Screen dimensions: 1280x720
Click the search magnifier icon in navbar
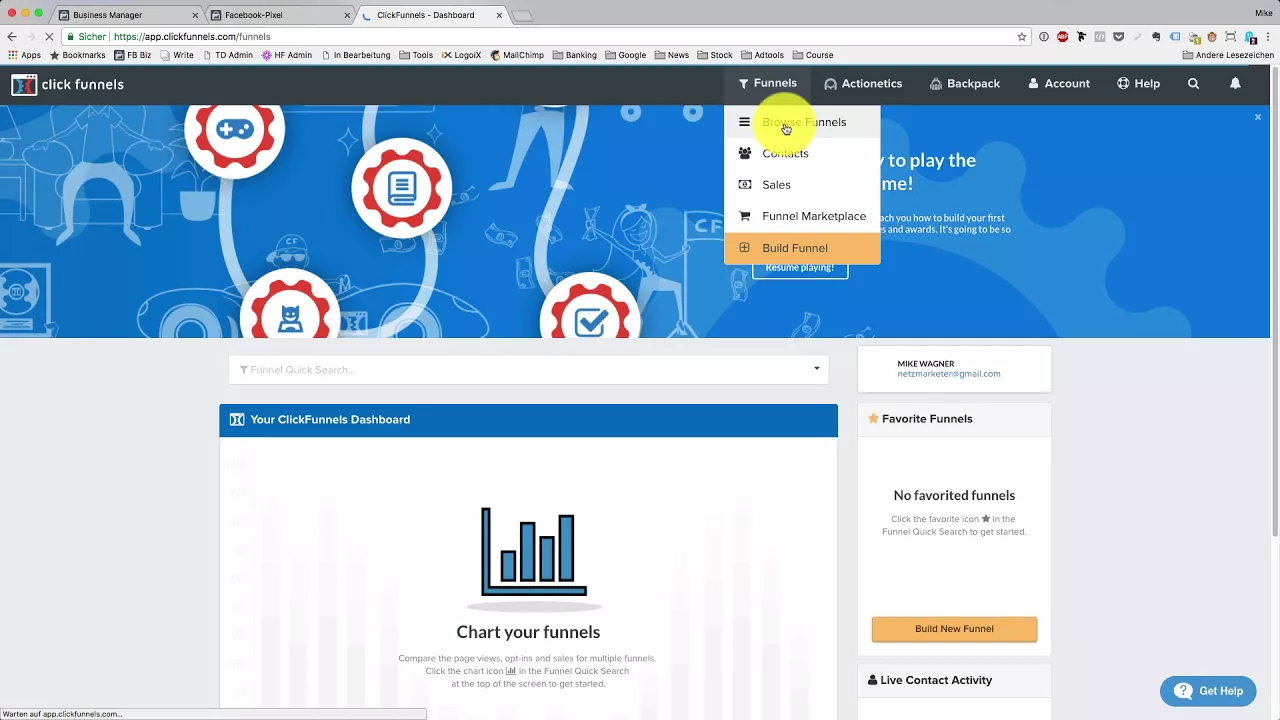[x=1193, y=84]
